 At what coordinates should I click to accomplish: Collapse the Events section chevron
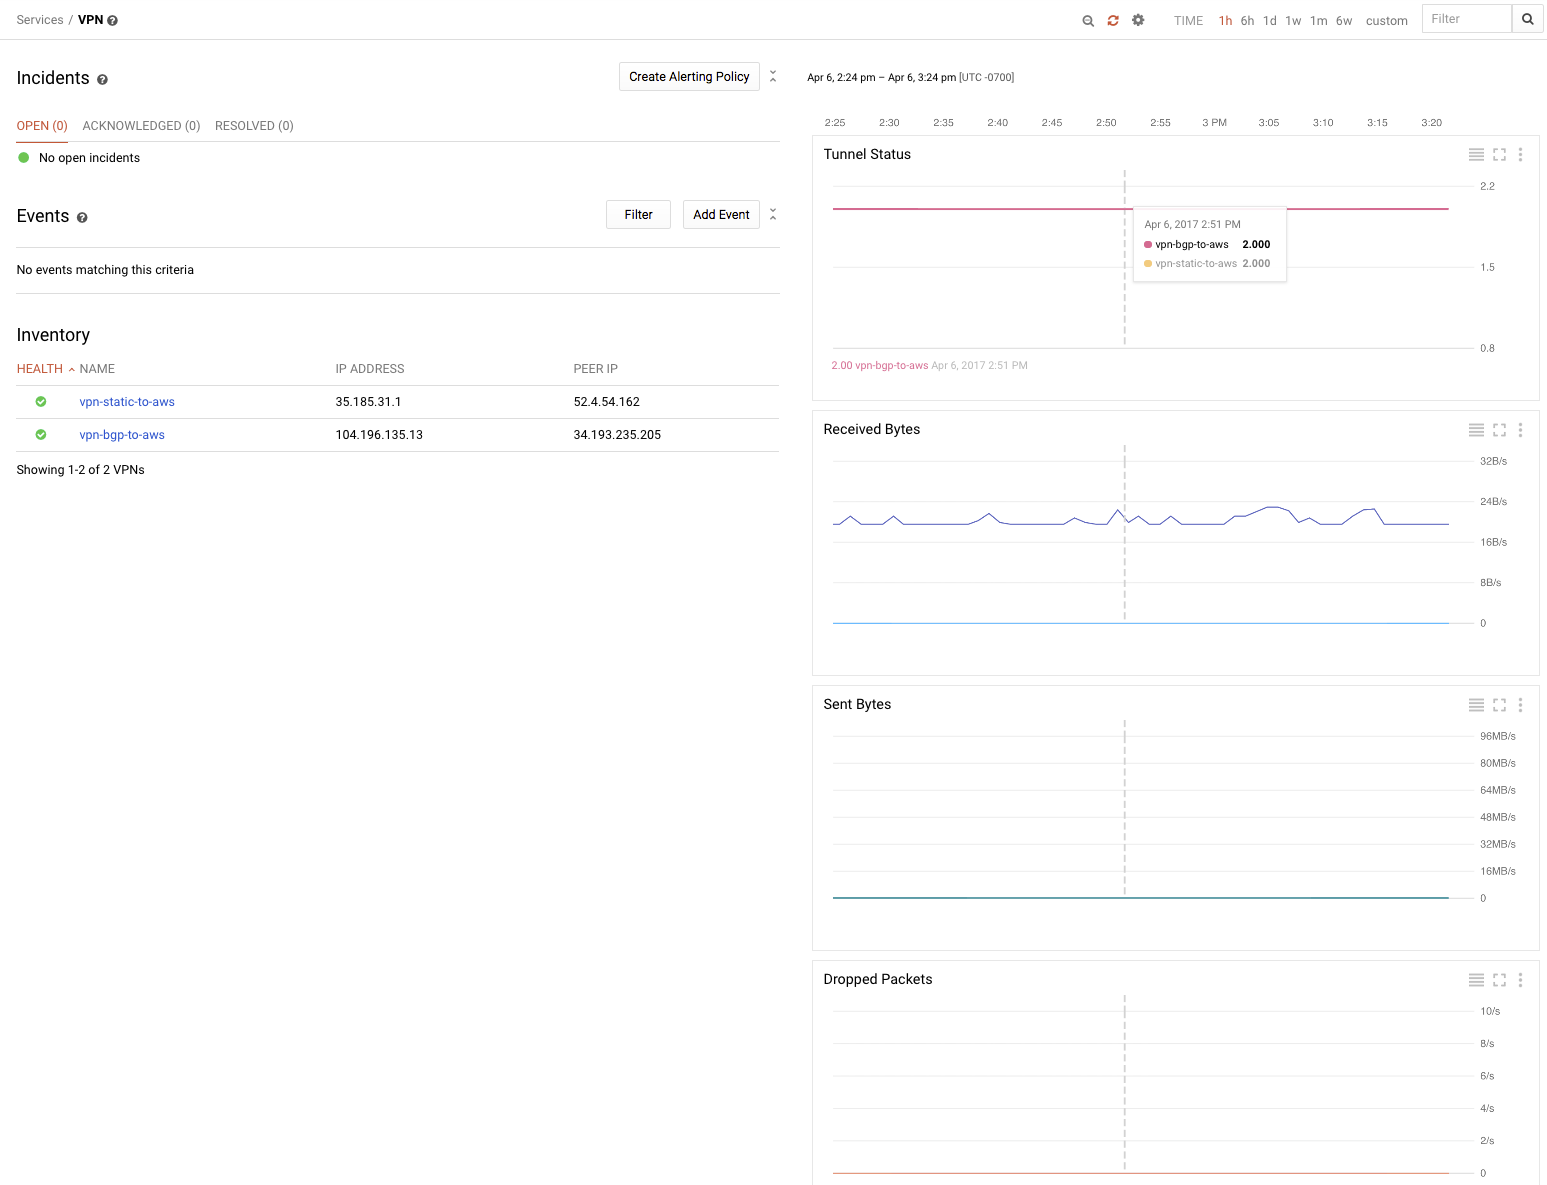[x=773, y=215]
